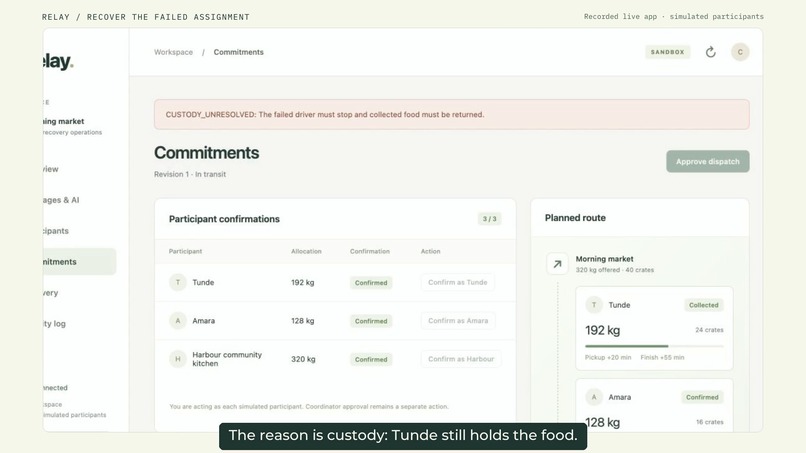The width and height of the screenshot is (806, 453).
Task: Click 24 crates on Tunde card
Action: pos(709,330)
